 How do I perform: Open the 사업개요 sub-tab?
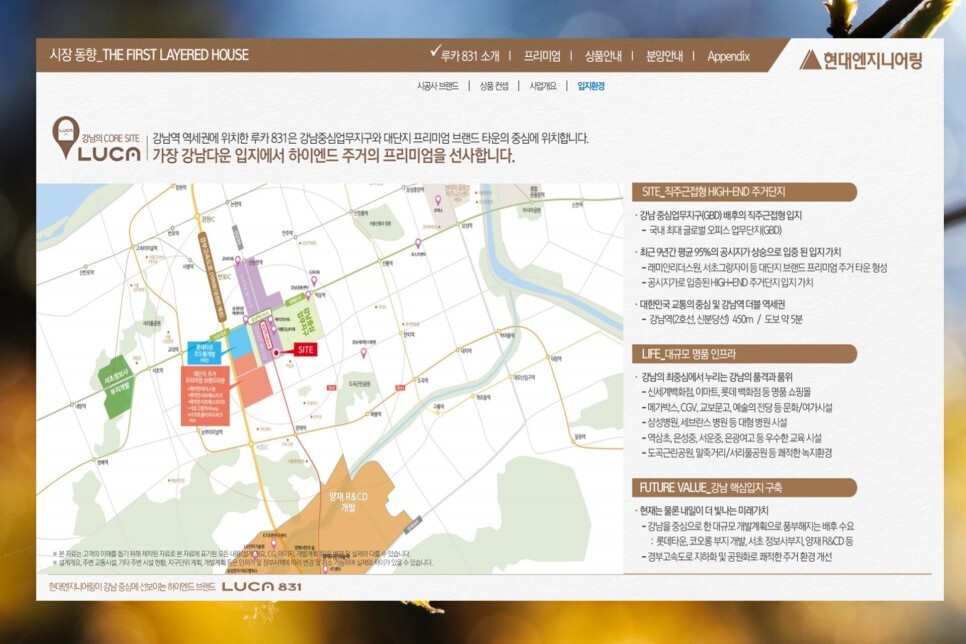pyautogui.click(x=543, y=86)
